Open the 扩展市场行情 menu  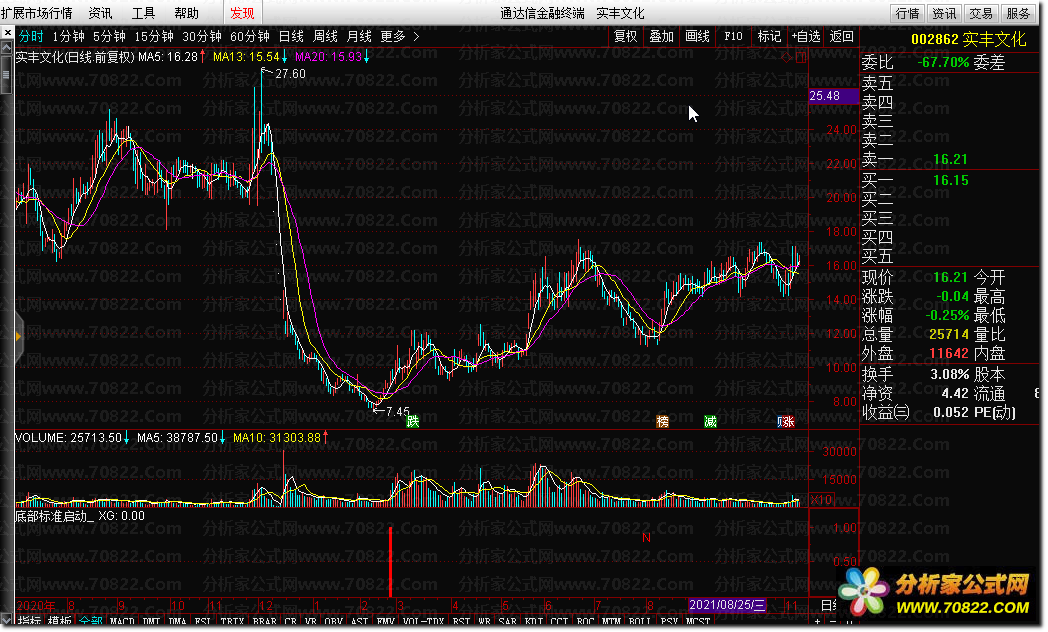point(37,13)
